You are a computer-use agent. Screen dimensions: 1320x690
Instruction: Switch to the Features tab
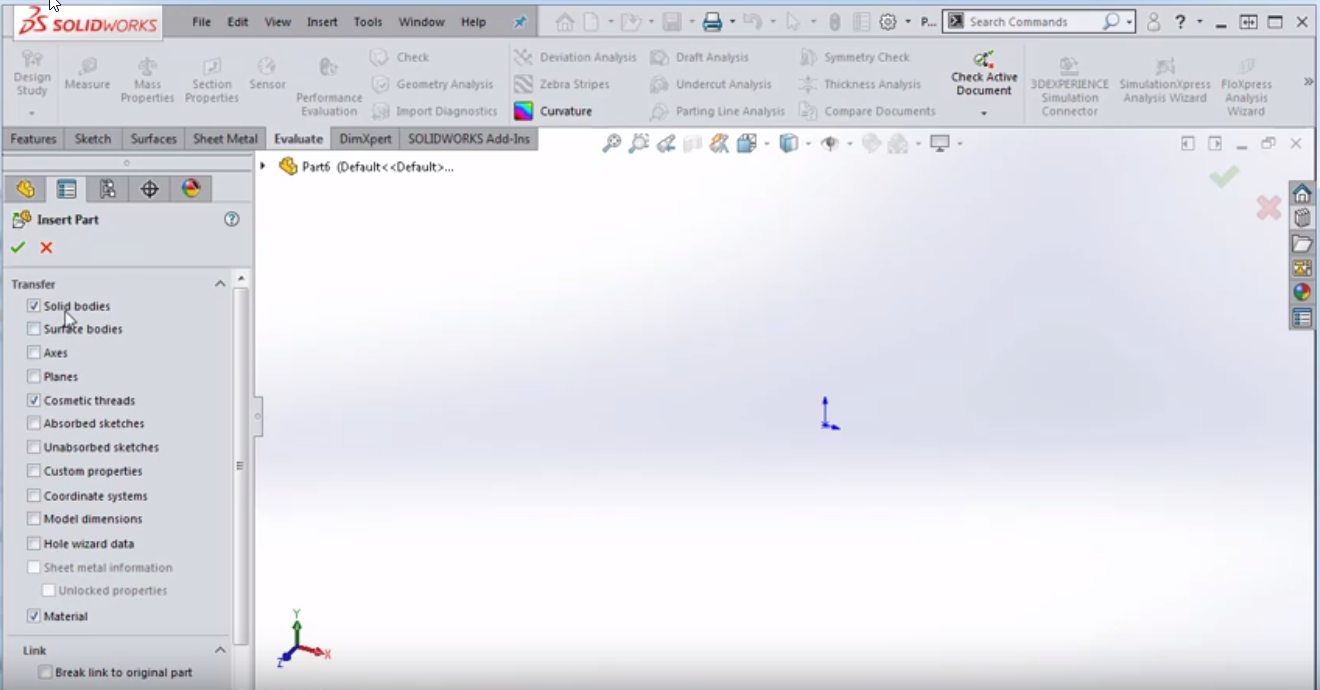click(x=33, y=139)
